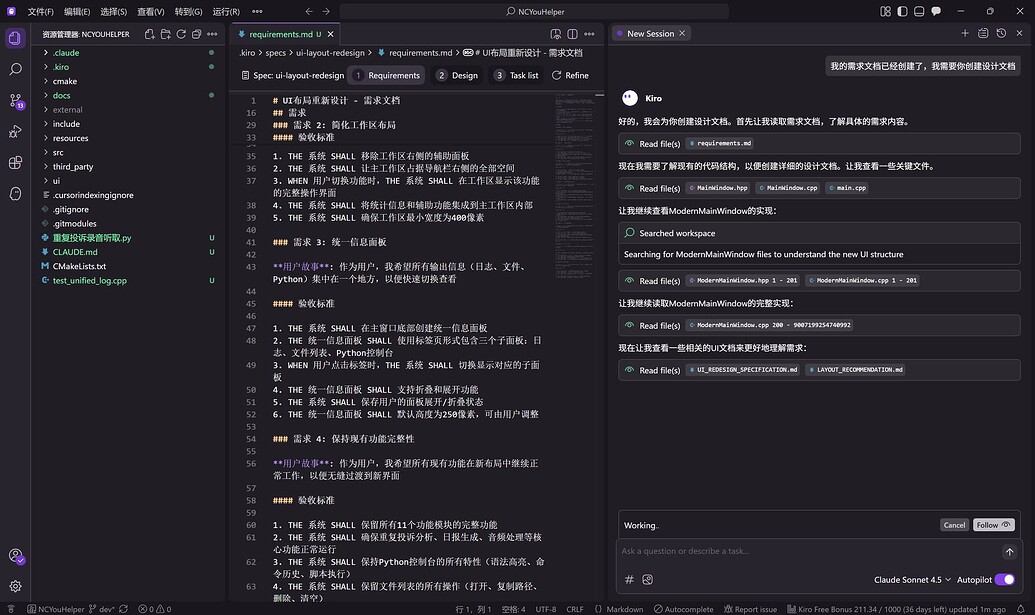Switch to the Task list spec tab
Screen dimensions: 1035x615
(x=516, y=75)
